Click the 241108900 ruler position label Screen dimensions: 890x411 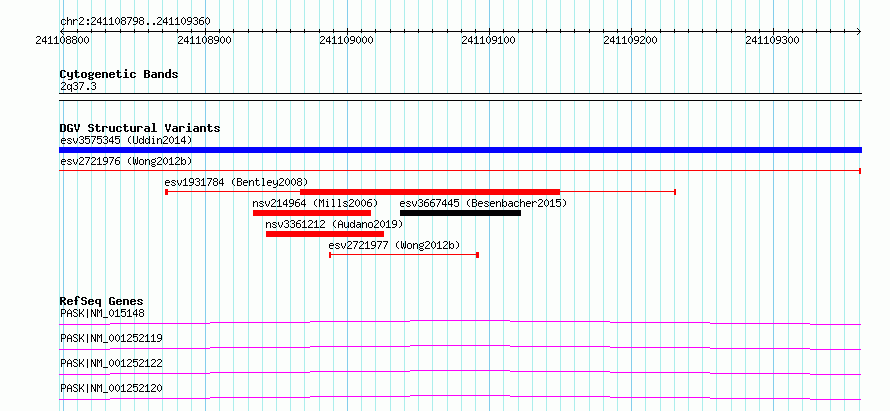pyautogui.click(x=204, y=40)
